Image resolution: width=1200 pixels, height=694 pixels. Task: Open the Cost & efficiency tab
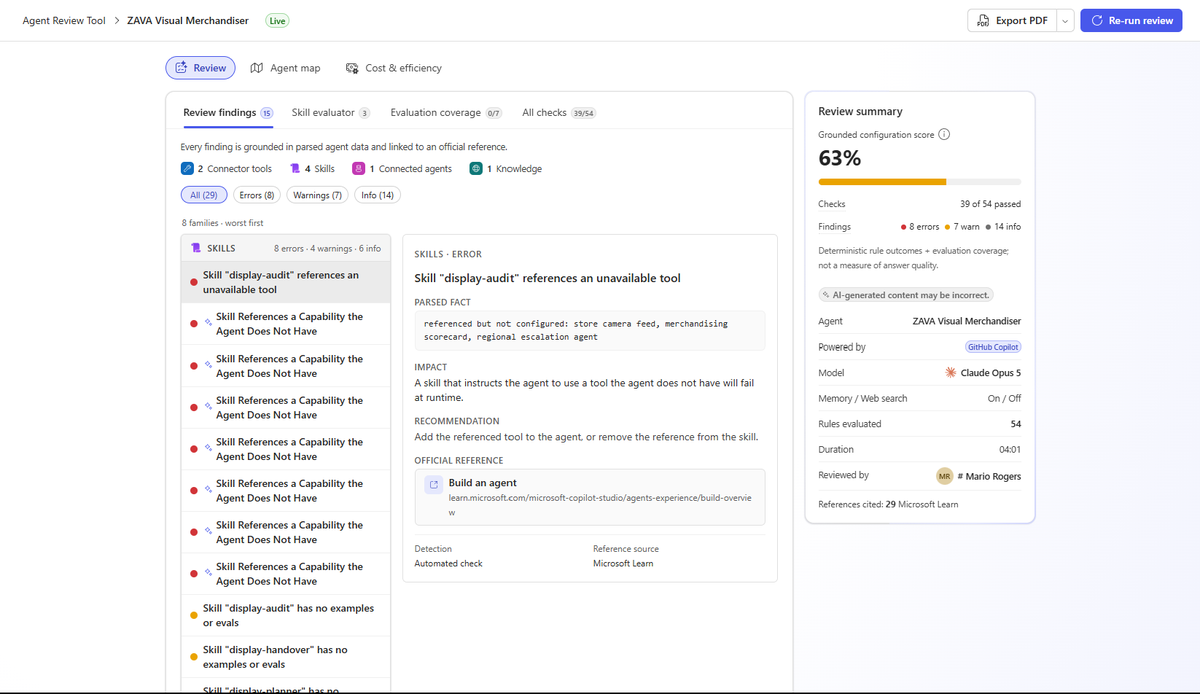[393, 68]
